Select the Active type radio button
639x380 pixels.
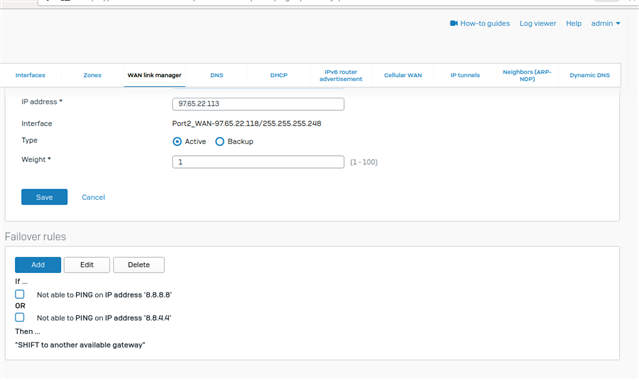[177, 141]
